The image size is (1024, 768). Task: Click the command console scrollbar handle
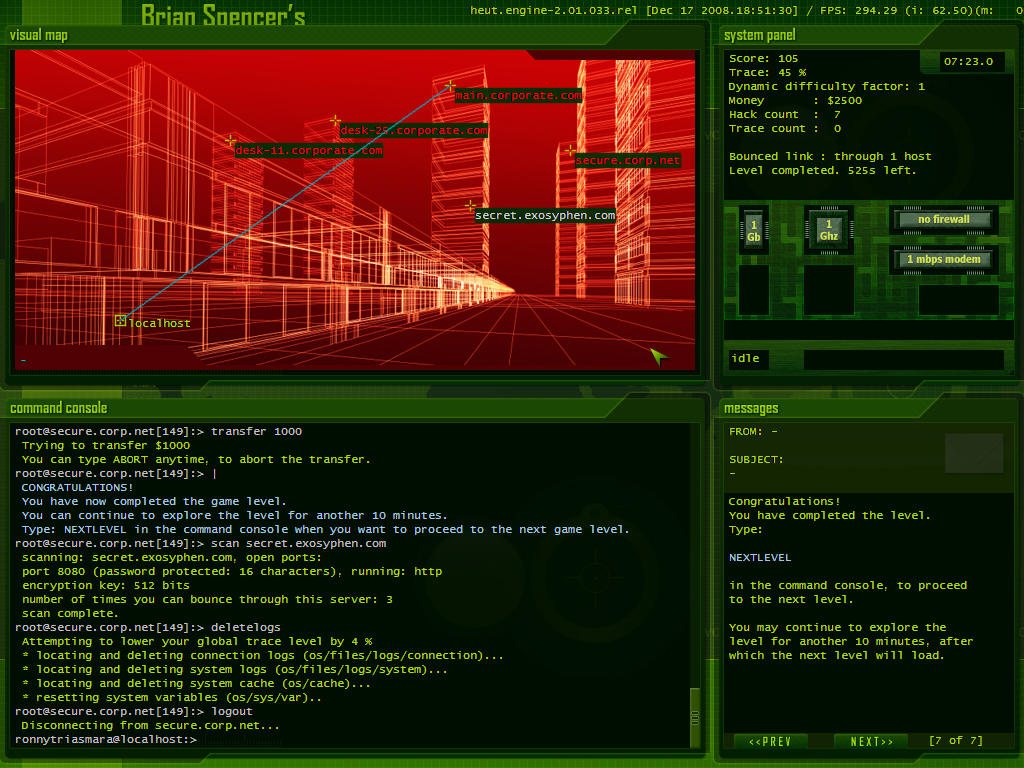pos(695,716)
